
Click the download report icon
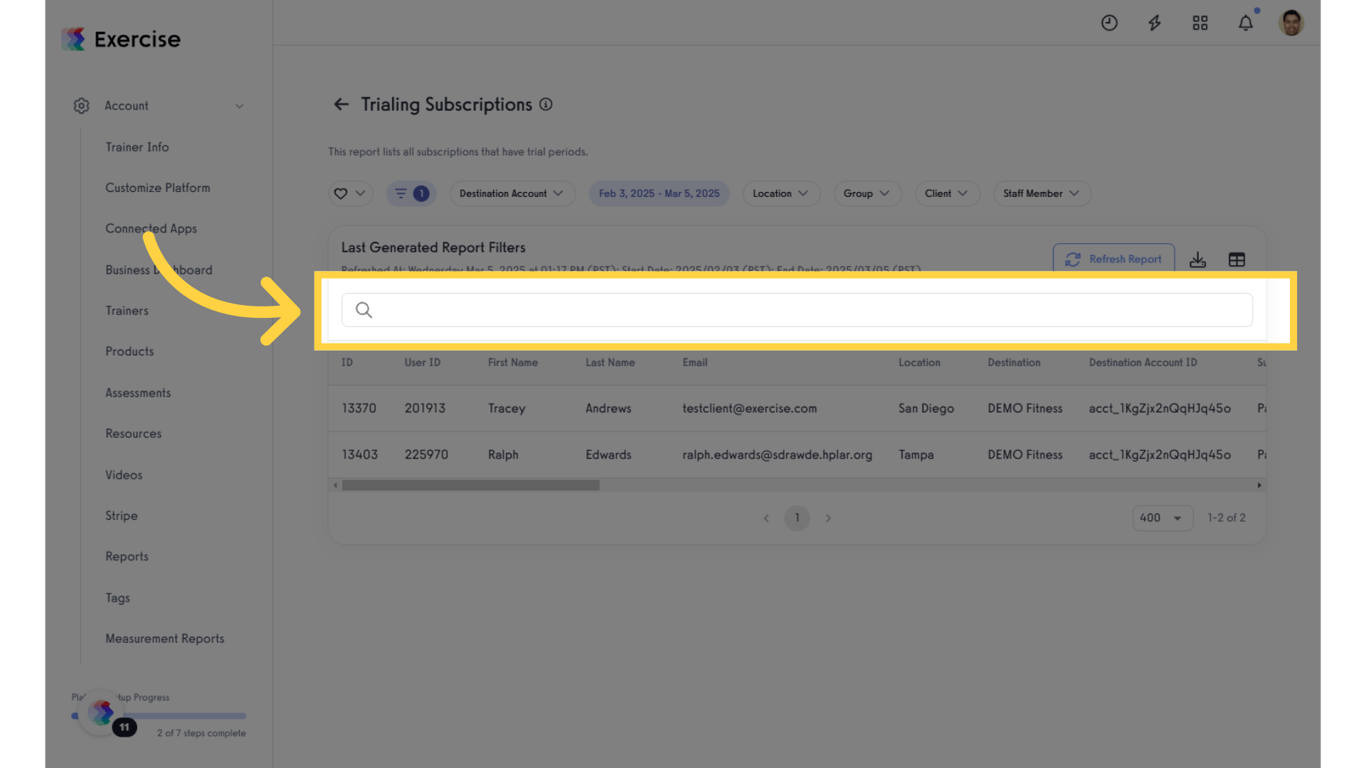pyautogui.click(x=1198, y=259)
